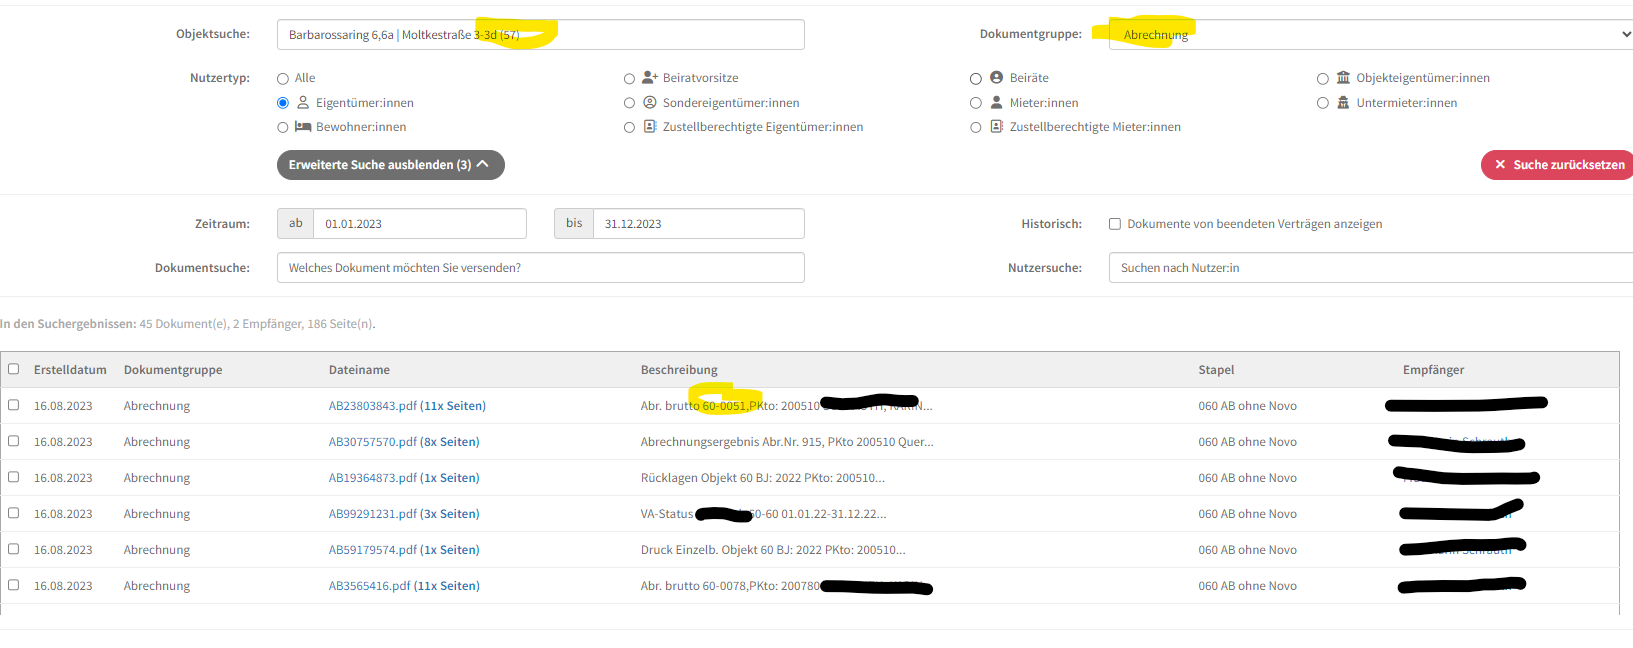Tick the select-all checkbox in table header
This screenshot has height=648, width=1633.
tap(14, 369)
